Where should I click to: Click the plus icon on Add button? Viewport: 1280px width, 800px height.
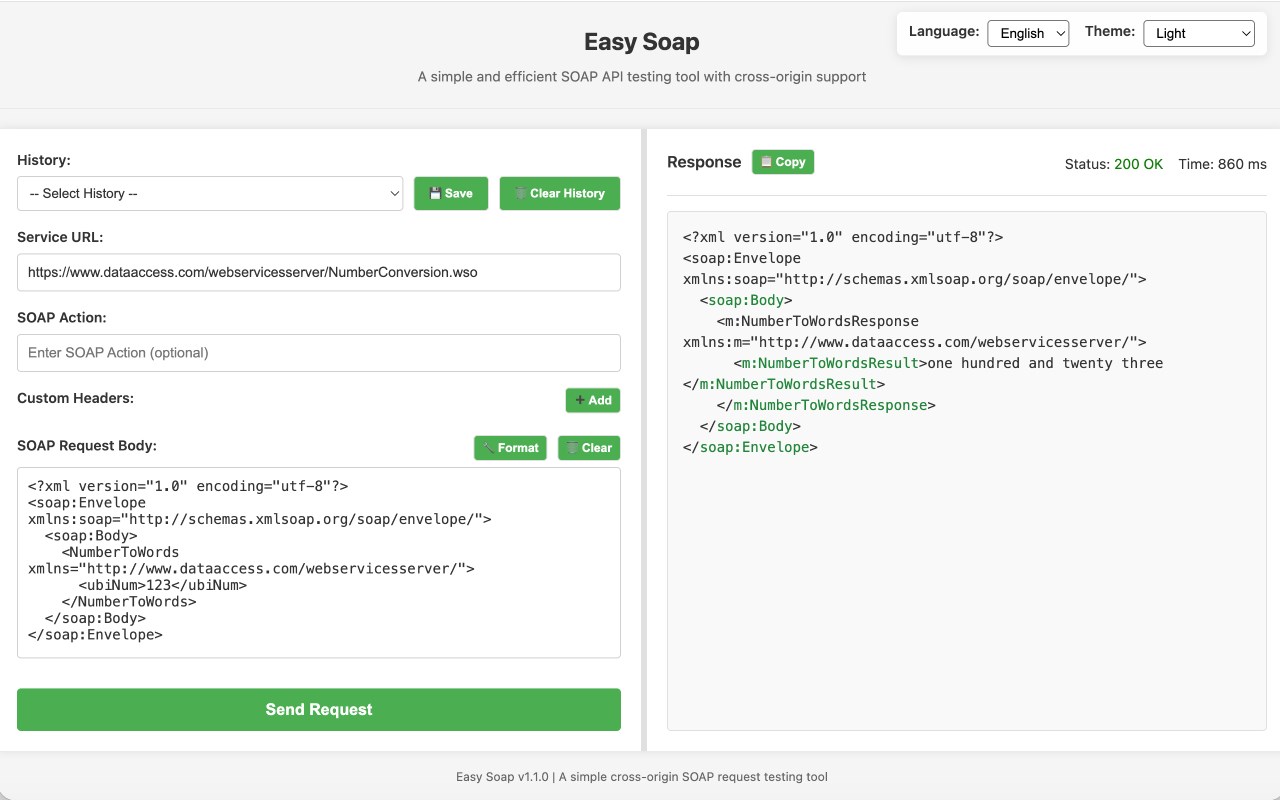pos(580,400)
